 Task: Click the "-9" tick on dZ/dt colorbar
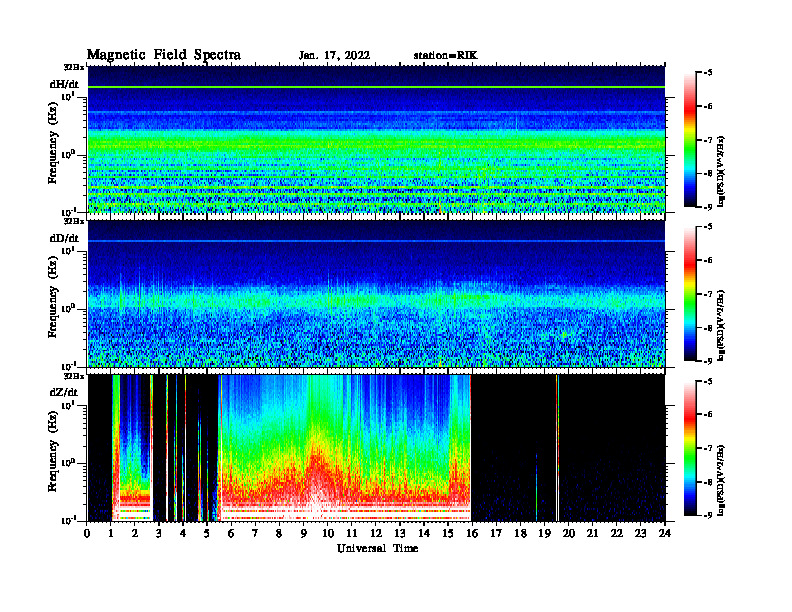708,516
